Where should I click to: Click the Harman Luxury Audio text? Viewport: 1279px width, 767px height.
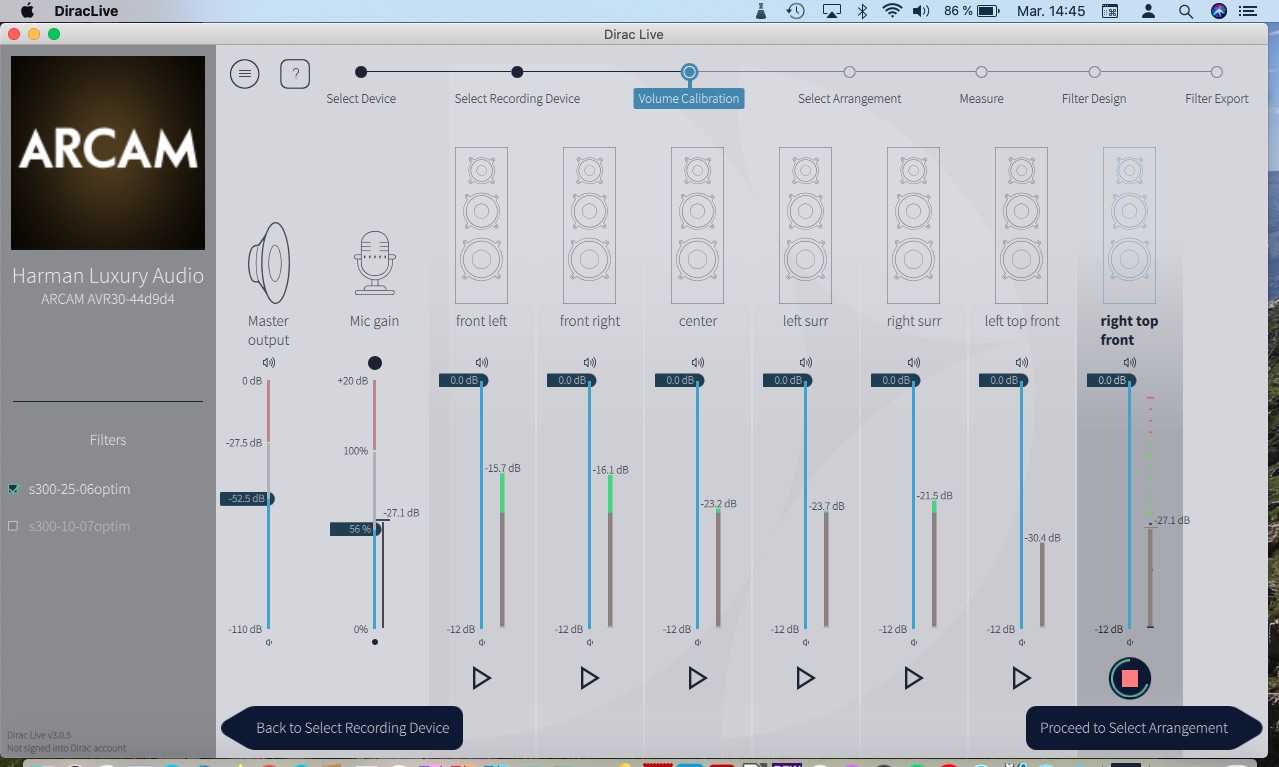[108, 276]
